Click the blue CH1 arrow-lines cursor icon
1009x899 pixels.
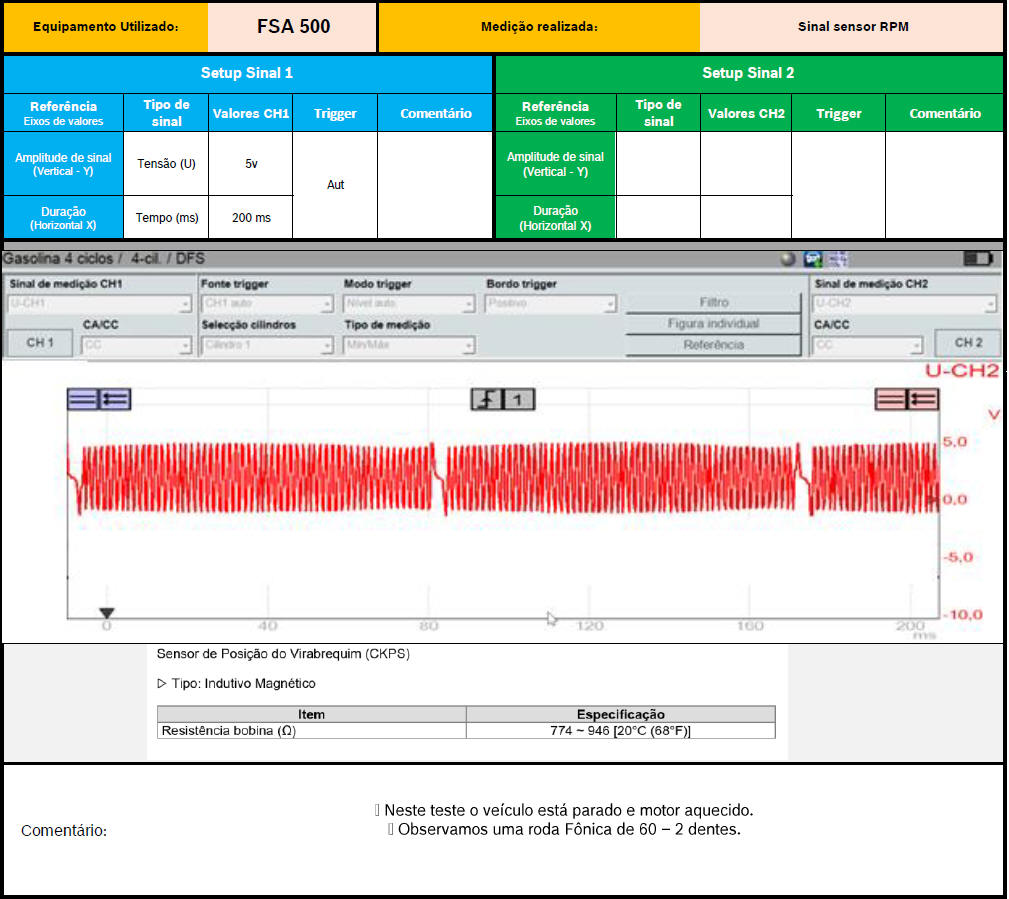click(114, 399)
